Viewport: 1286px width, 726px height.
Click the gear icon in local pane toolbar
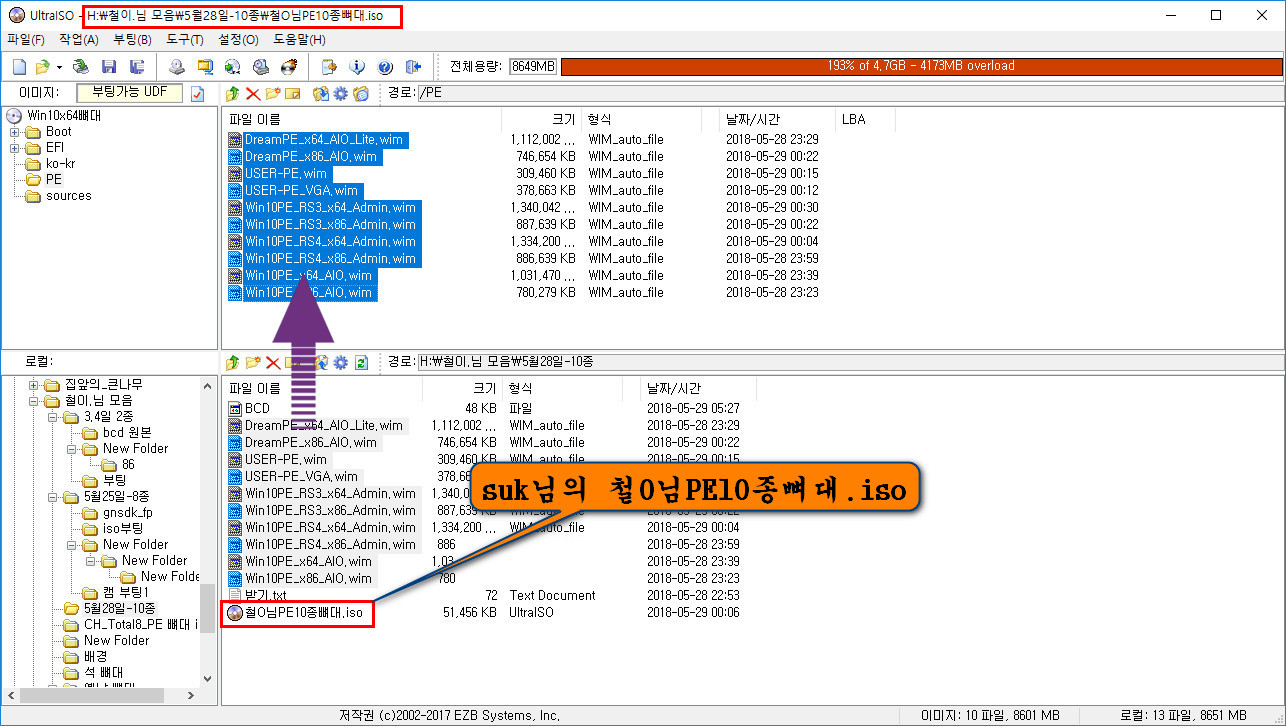pyautogui.click(x=341, y=362)
